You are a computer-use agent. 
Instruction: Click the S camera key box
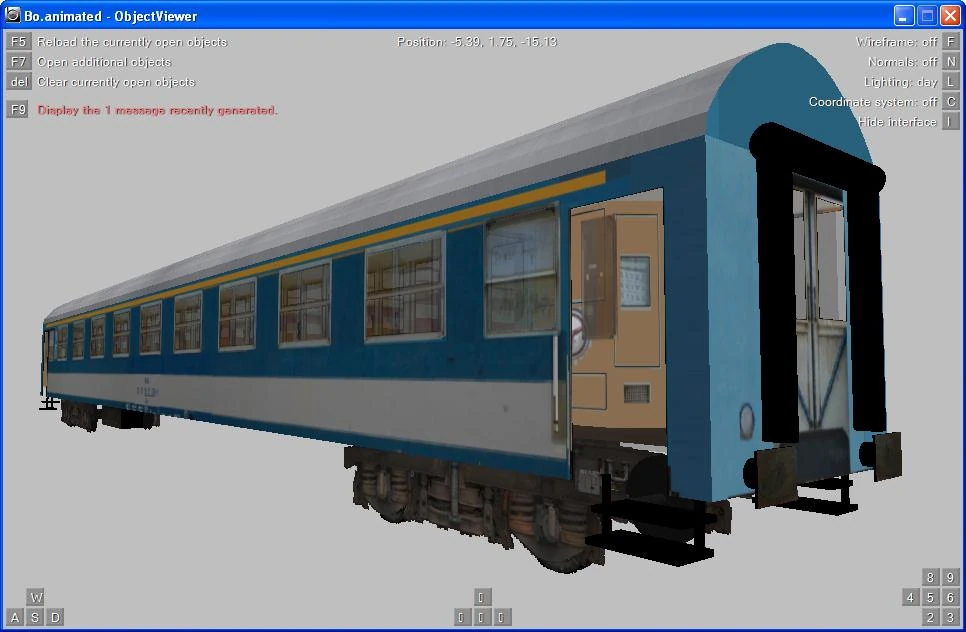(35, 617)
